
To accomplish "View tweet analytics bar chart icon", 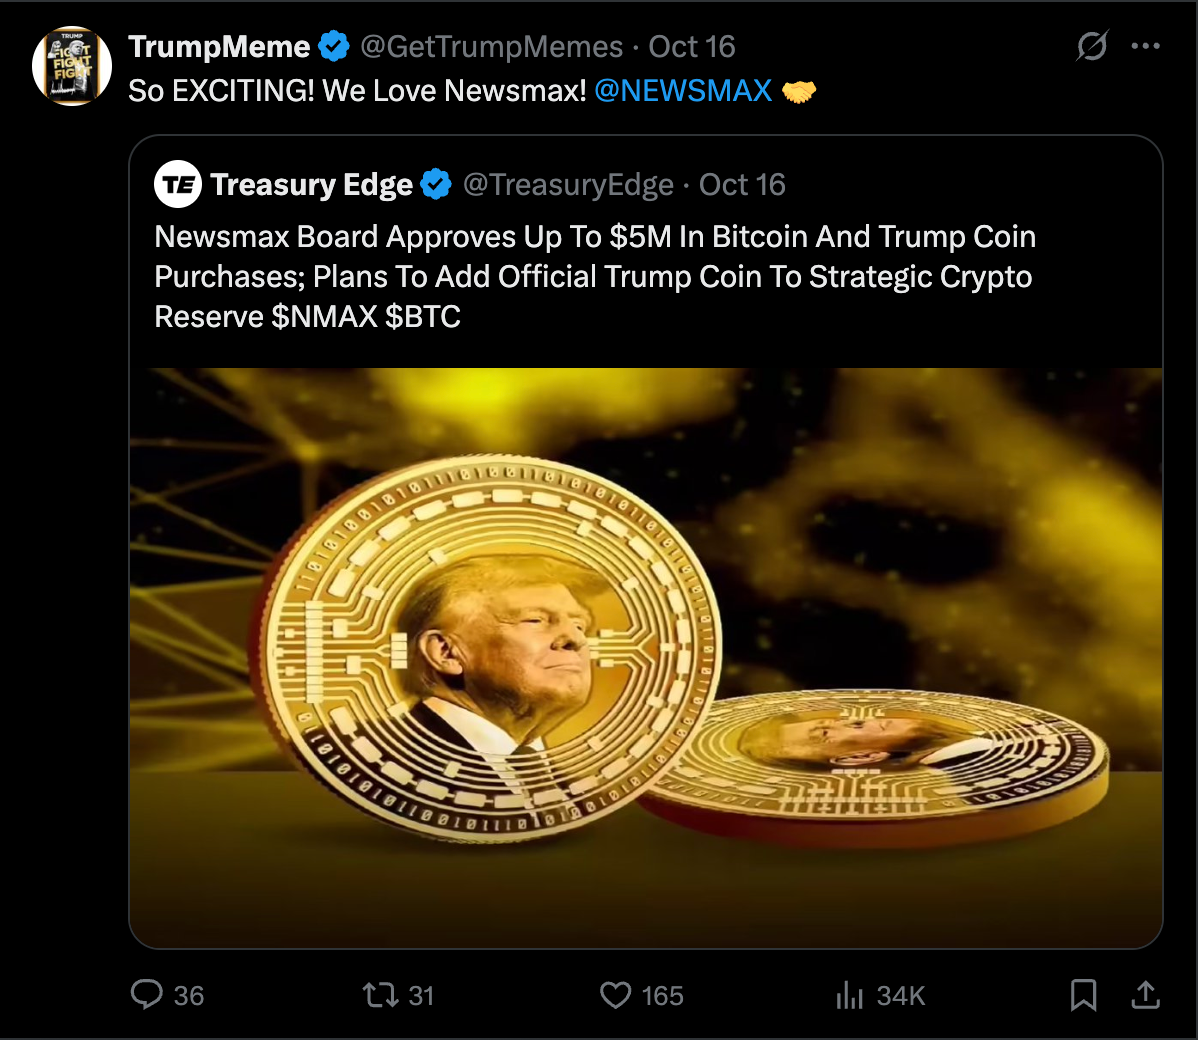I will 849,995.
